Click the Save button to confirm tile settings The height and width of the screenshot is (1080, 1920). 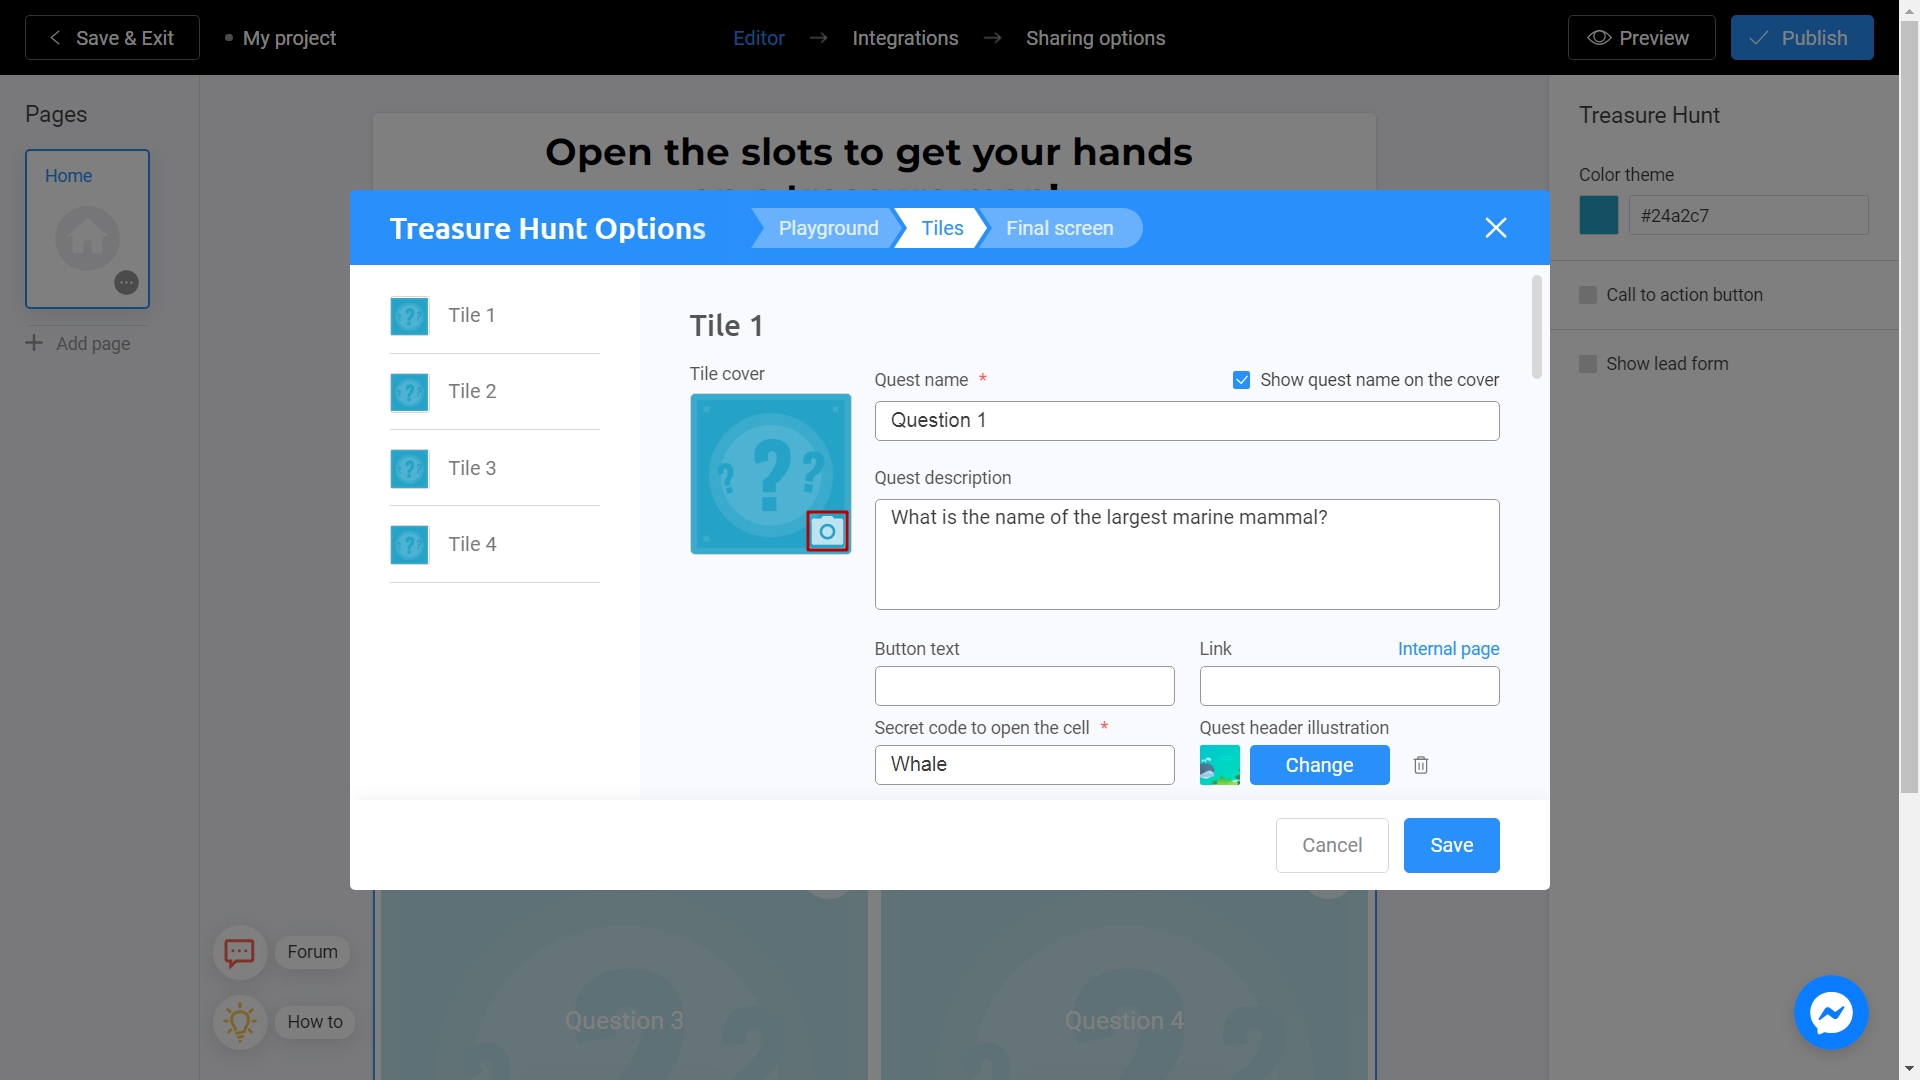[1452, 844]
